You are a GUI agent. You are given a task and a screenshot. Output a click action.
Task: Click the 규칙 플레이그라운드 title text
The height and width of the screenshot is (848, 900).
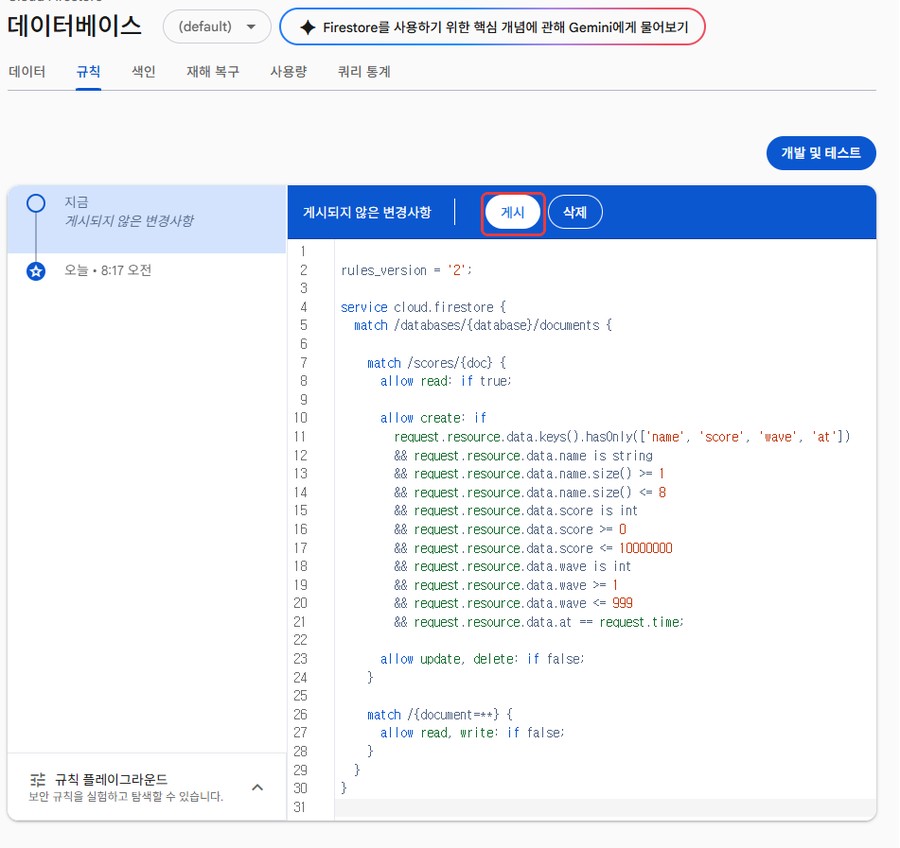(x=111, y=780)
